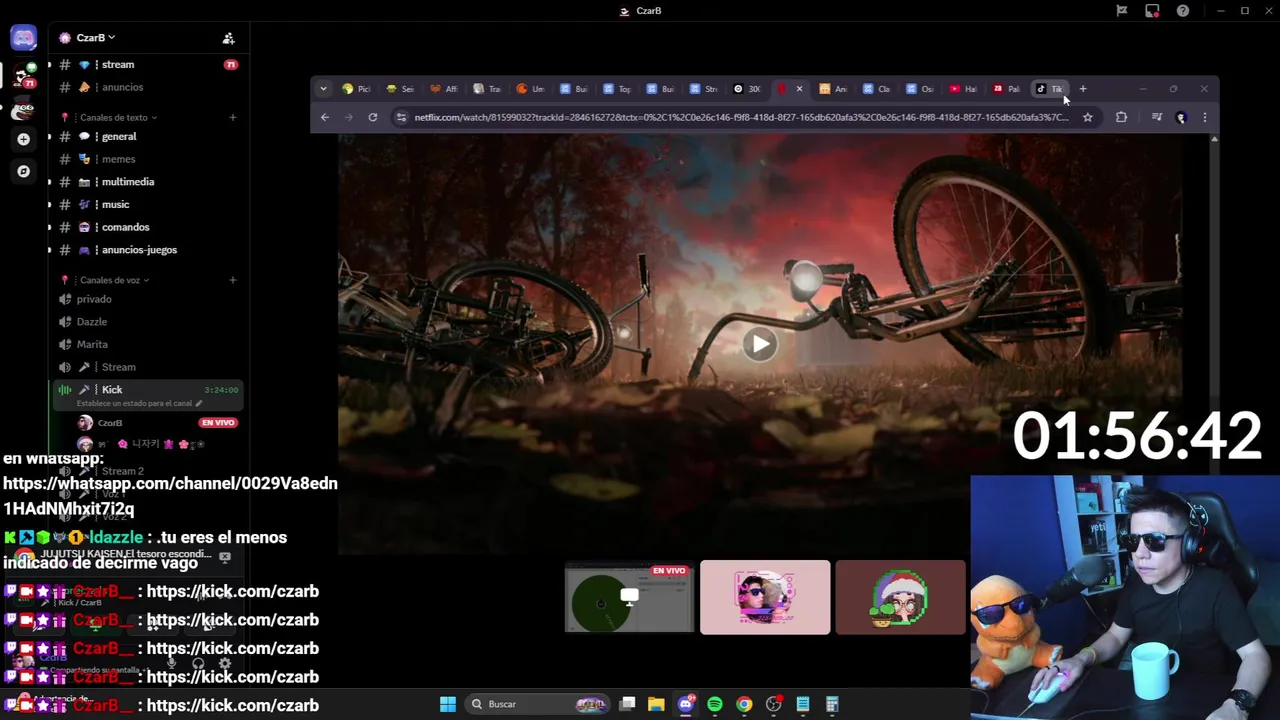
Task: Switch to the TikTok browser tab
Action: [x=1050, y=89]
